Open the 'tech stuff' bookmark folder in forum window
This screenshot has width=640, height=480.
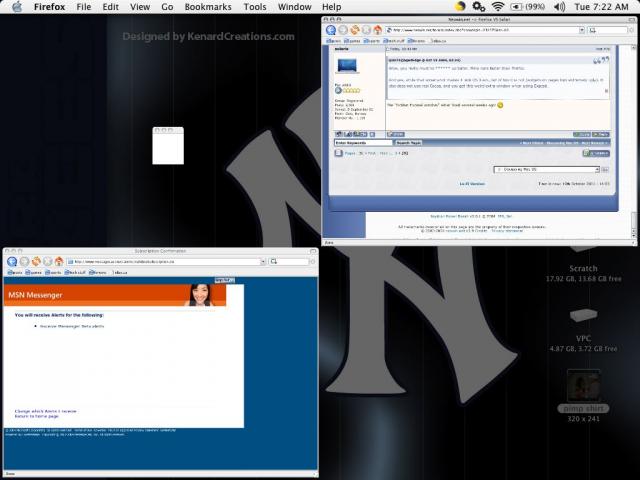(x=394, y=41)
